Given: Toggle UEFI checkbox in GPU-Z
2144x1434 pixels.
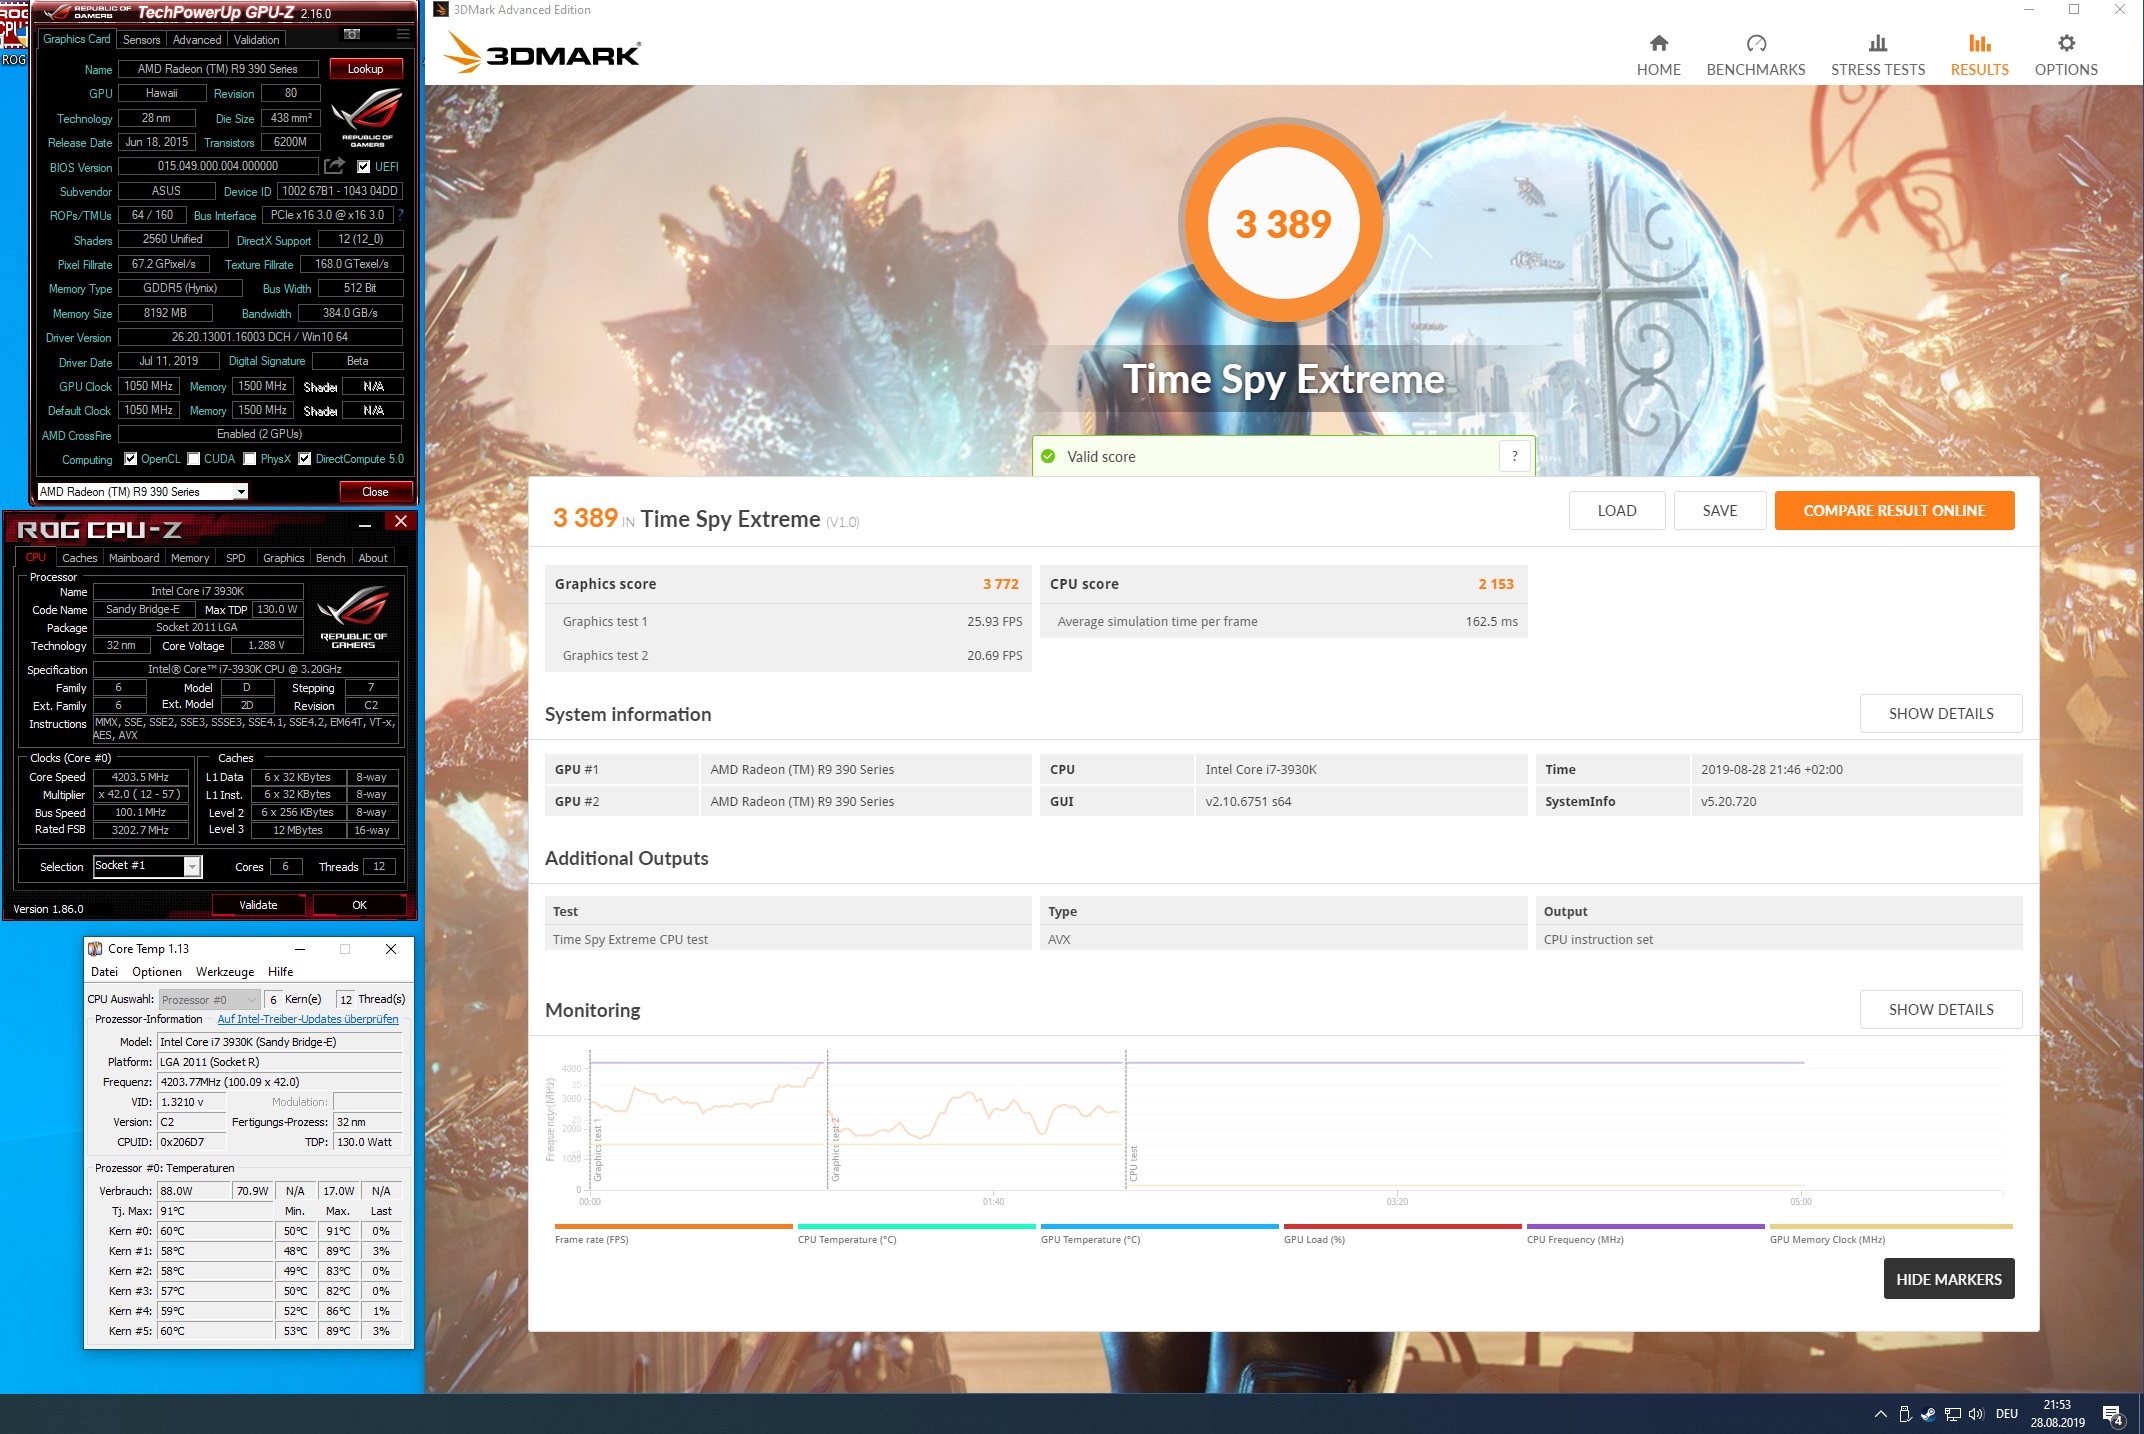Looking at the screenshot, I should (364, 167).
